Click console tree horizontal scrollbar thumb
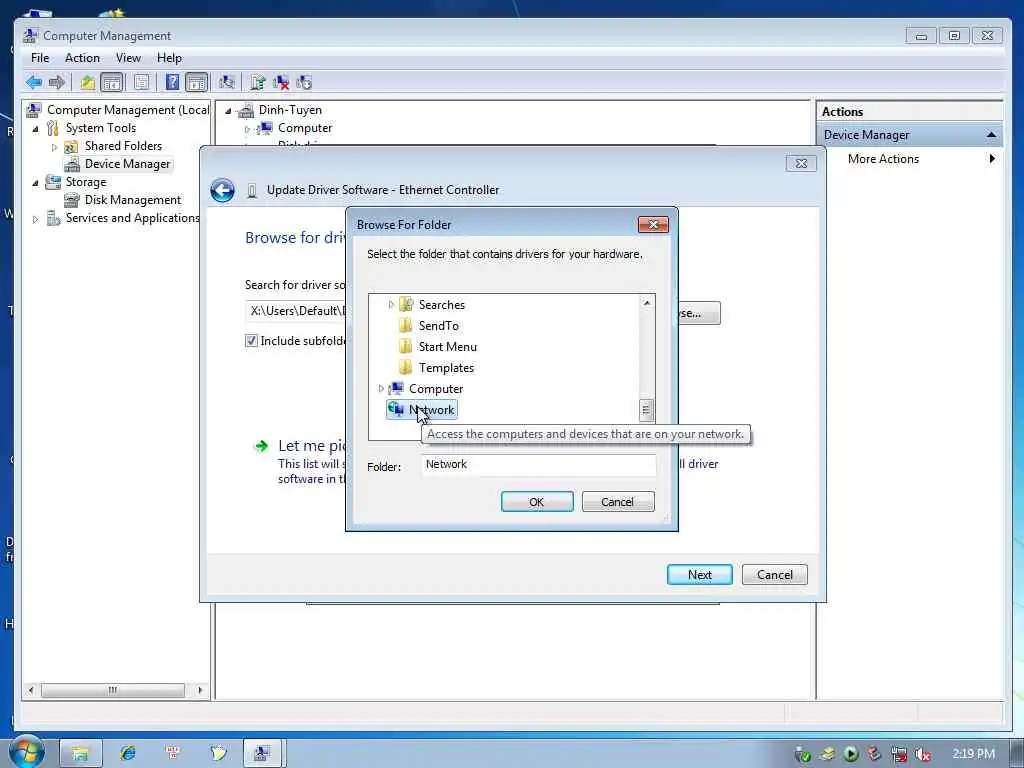Viewport: 1024px width, 768px height. pyautogui.click(x=113, y=690)
